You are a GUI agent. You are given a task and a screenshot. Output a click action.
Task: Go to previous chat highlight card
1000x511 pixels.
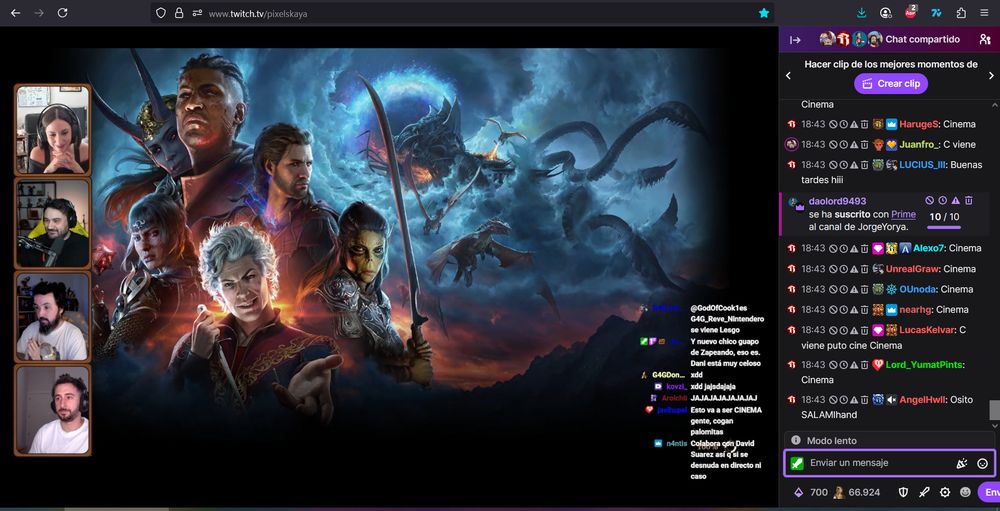788,75
